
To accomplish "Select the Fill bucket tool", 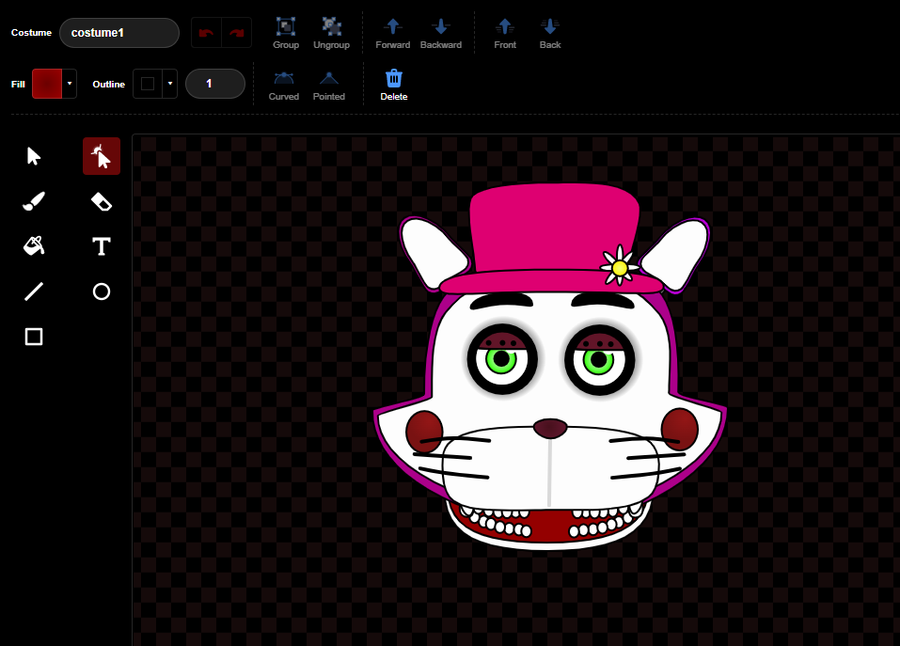I will click(34, 246).
